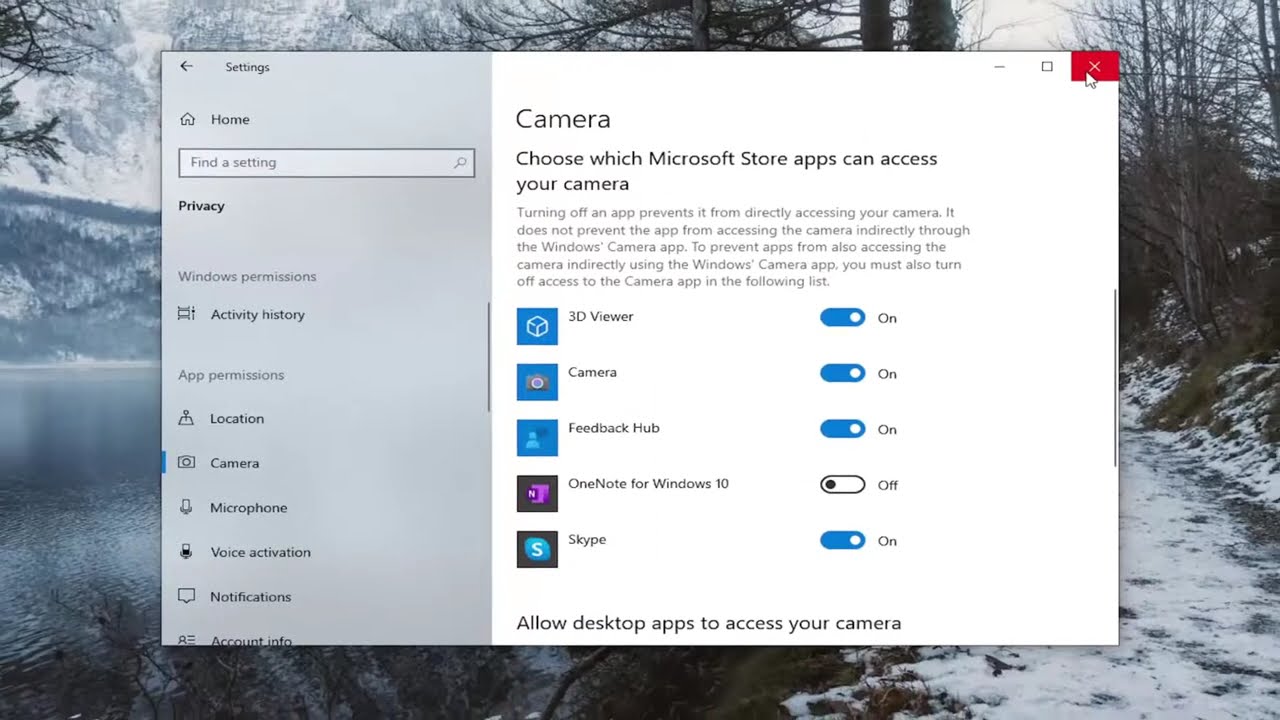This screenshot has height=720, width=1280.
Task: Enable OneNote for Windows 10 camera toggle
Action: 842,485
